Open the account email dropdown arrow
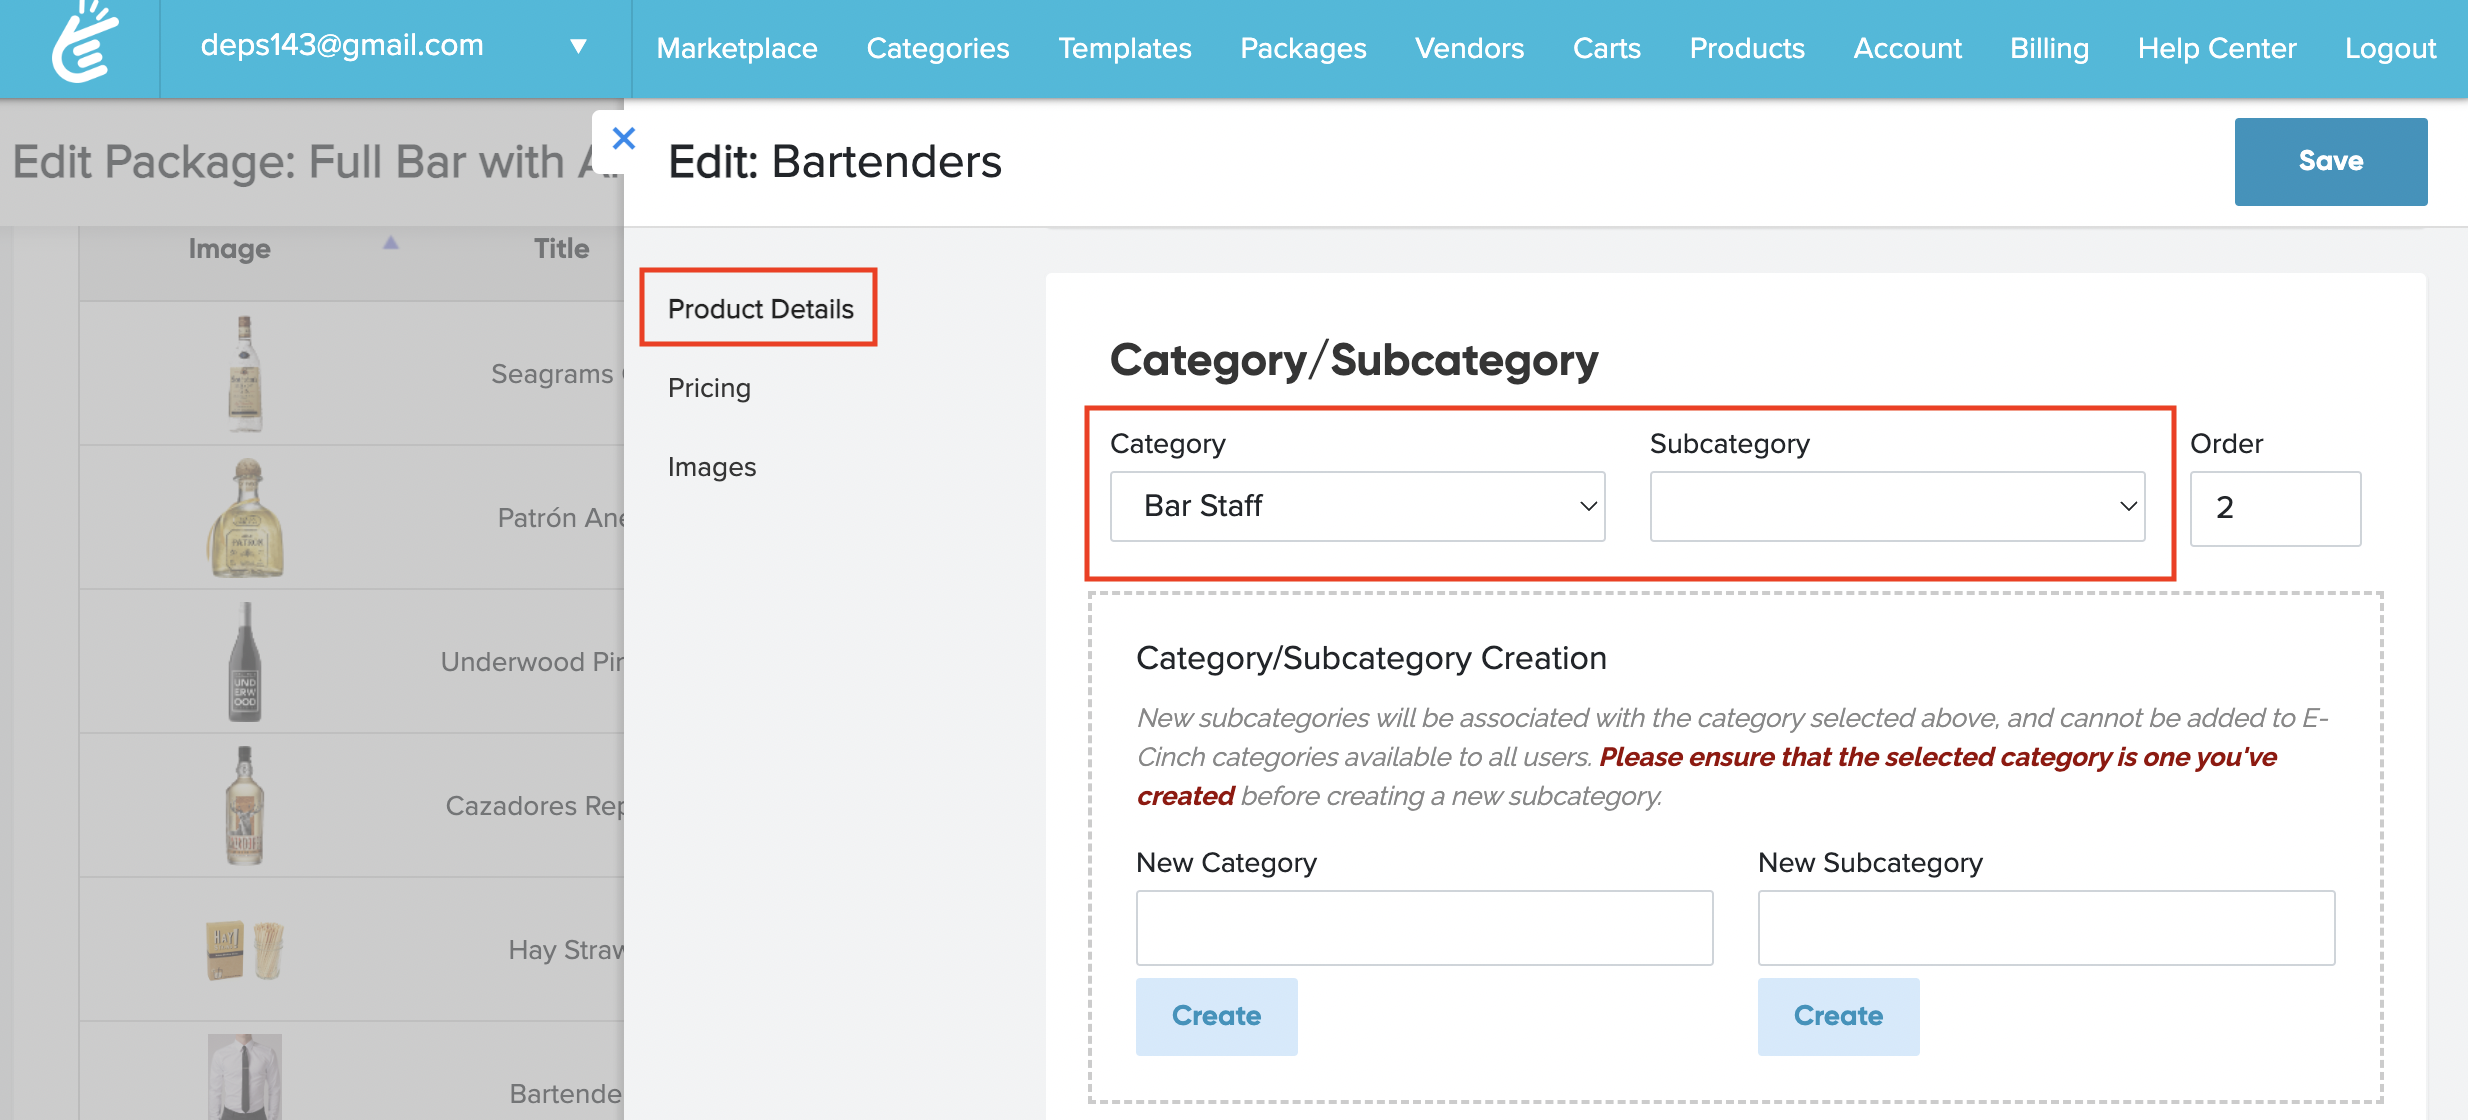 (578, 46)
